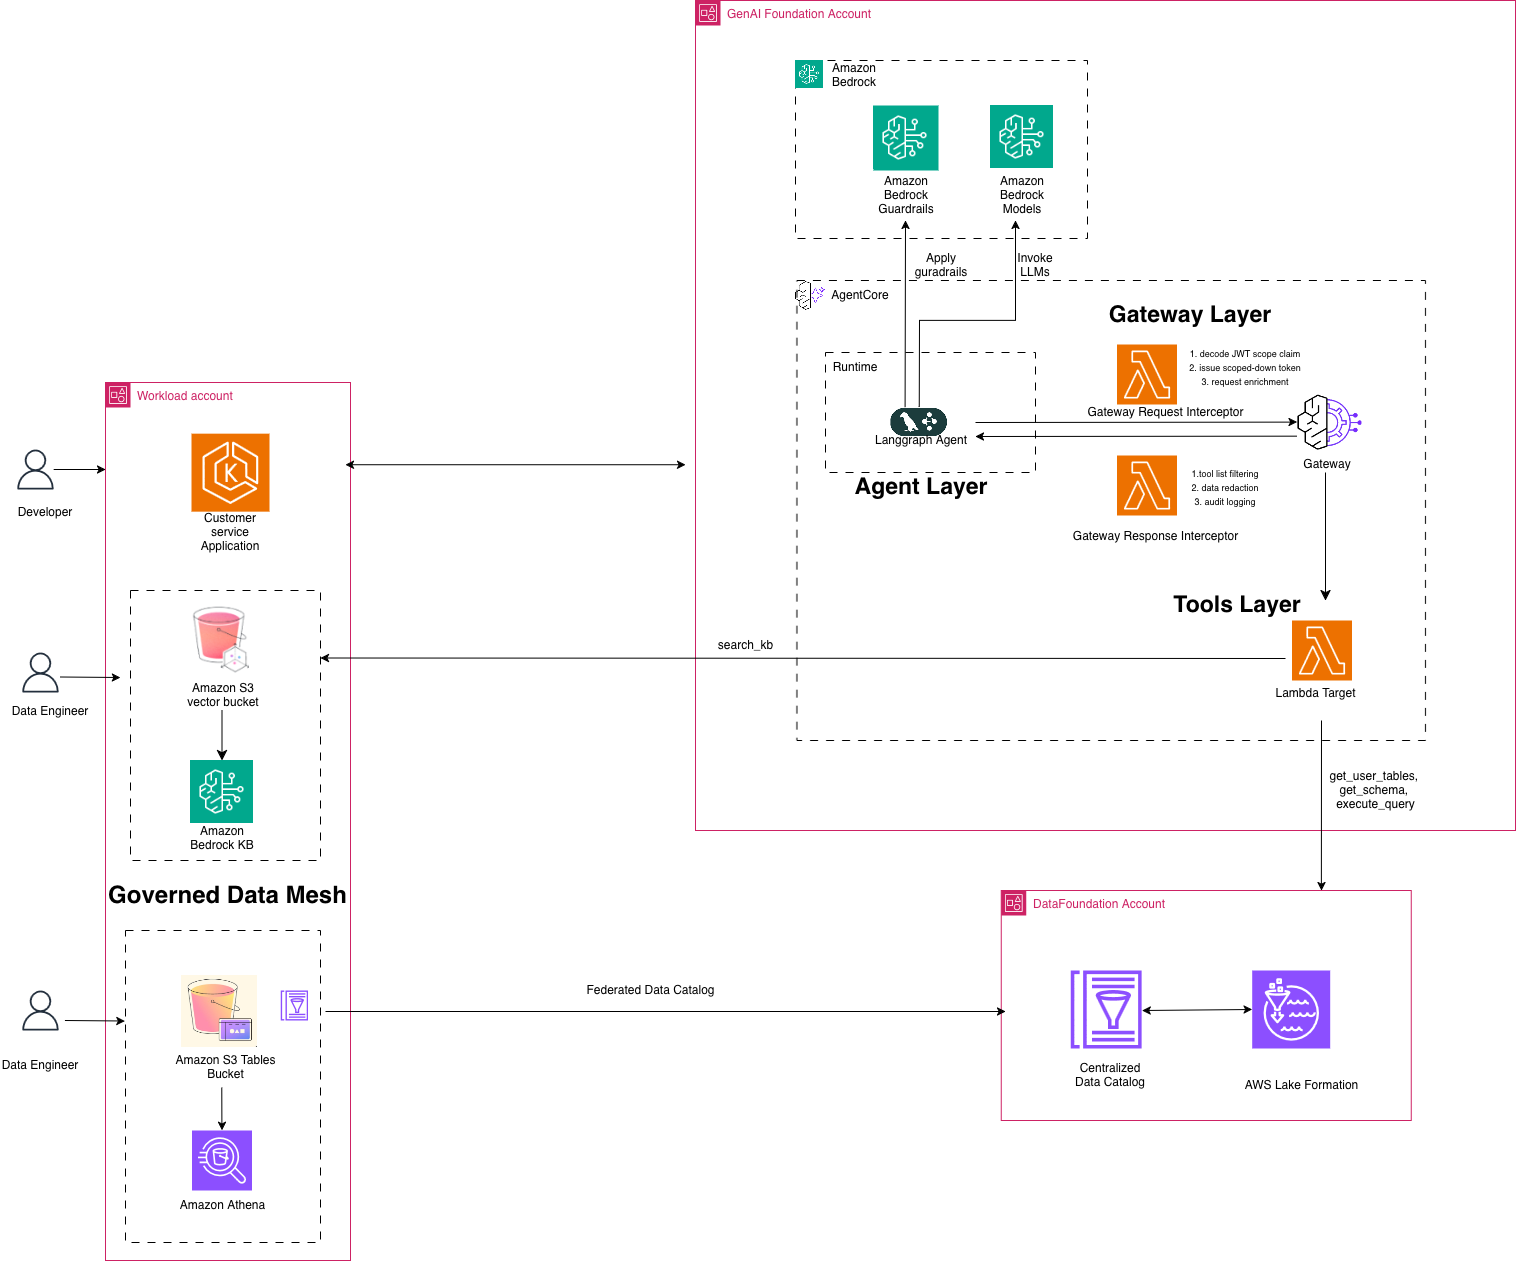
Task: Click the Workload account corner icon
Action: [118, 395]
